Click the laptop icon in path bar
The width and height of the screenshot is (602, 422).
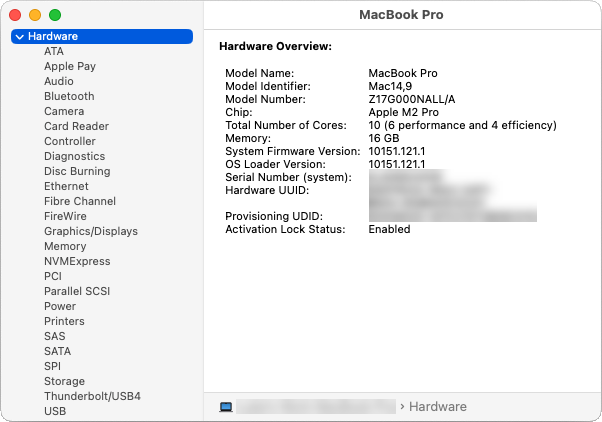226,407
